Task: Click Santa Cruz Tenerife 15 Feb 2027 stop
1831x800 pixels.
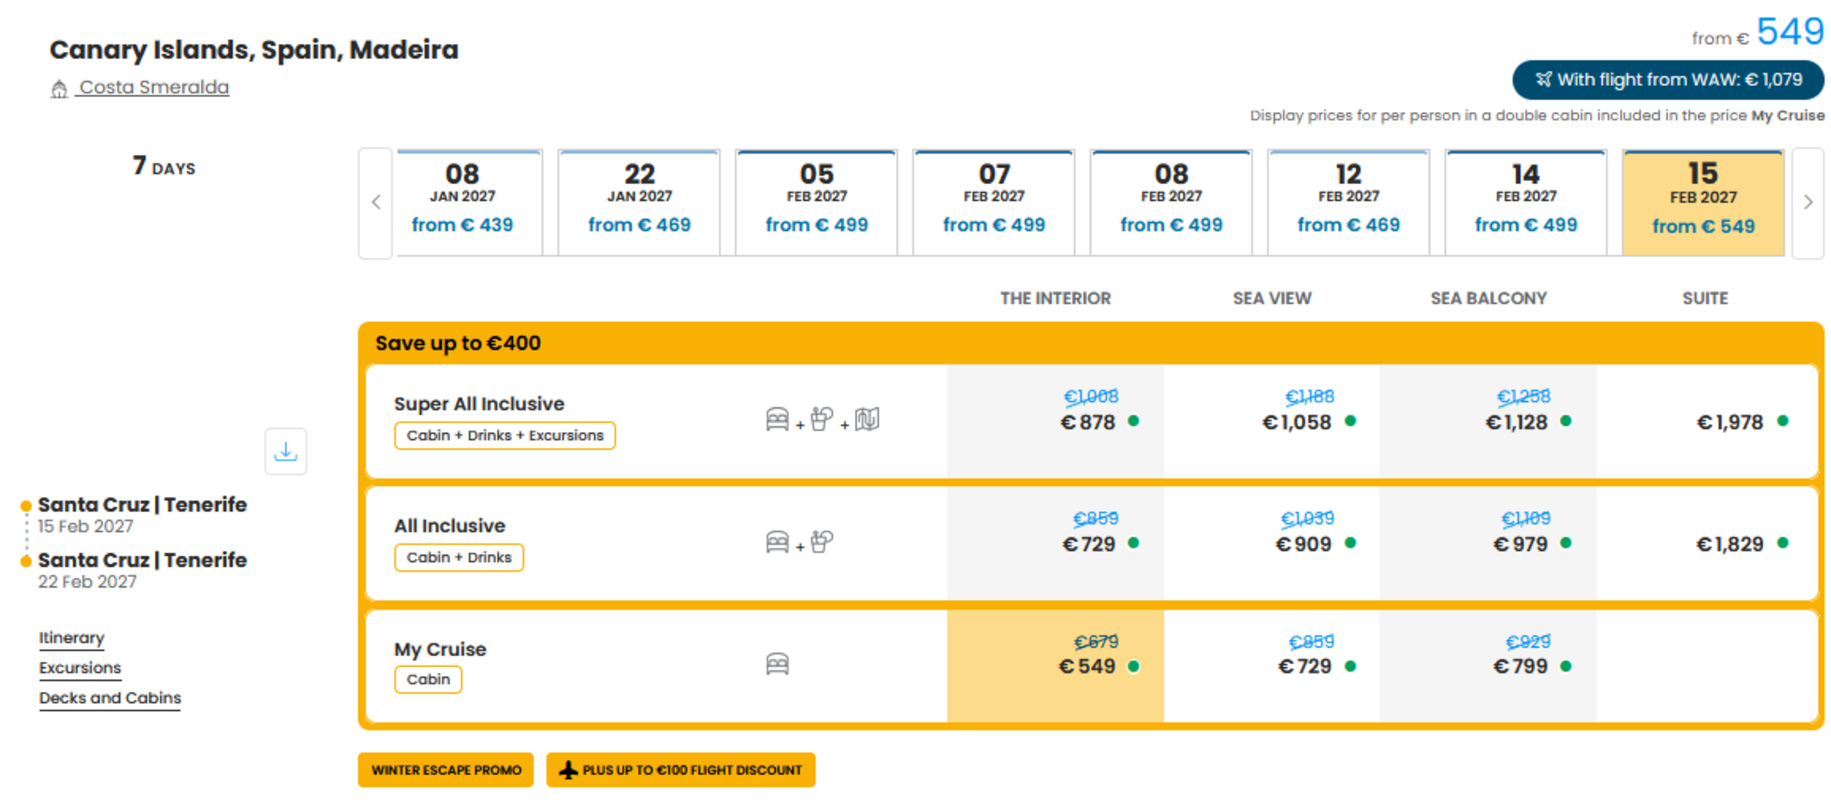Action: [142, 514]
